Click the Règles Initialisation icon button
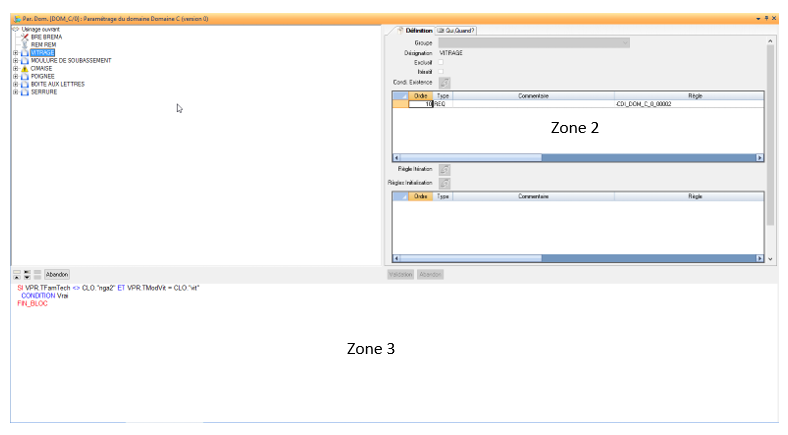 click(x=445, y=183)
